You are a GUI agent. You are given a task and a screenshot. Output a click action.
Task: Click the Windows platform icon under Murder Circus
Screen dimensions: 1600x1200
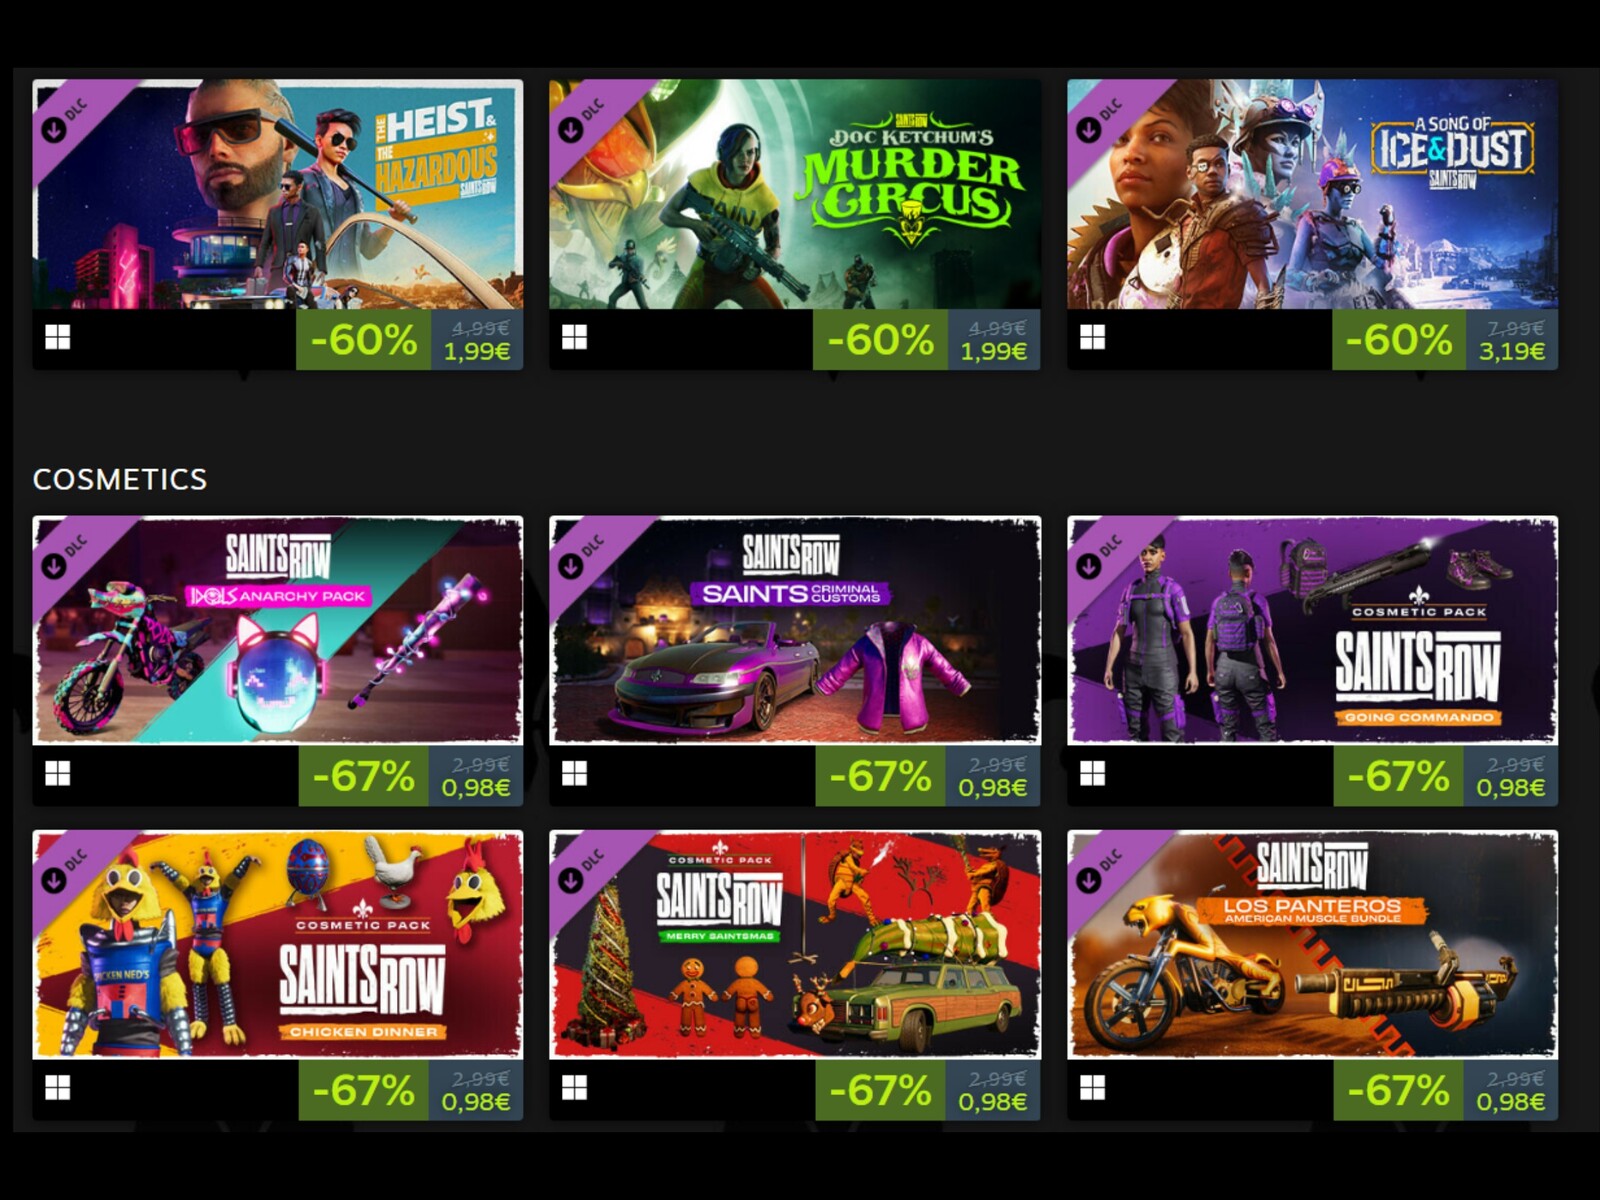[574, 338]
